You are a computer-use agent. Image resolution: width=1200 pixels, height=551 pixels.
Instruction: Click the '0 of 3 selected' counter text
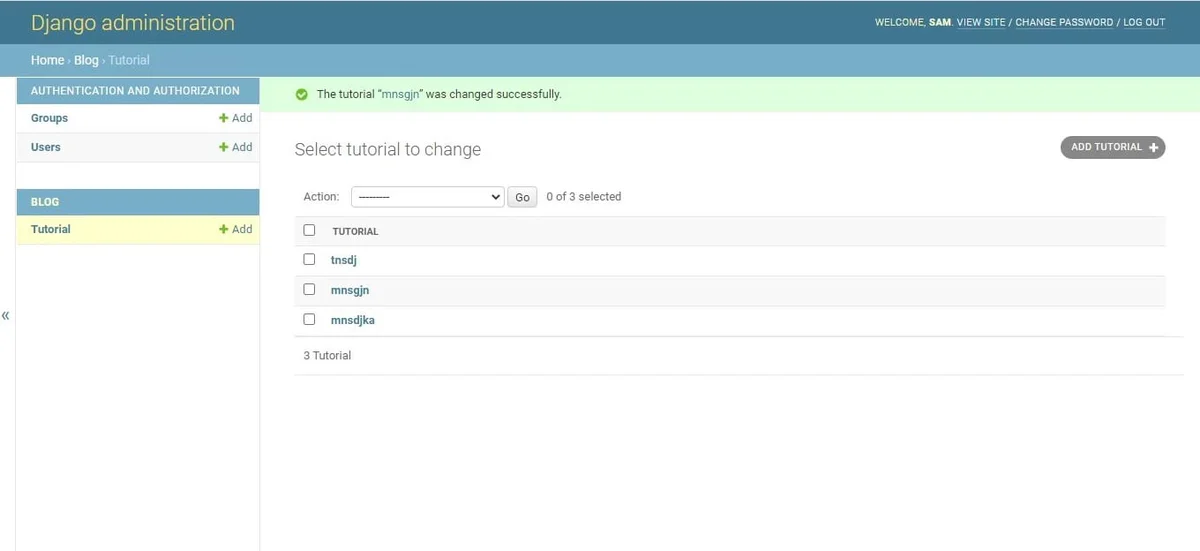click(x=584, y=197)
